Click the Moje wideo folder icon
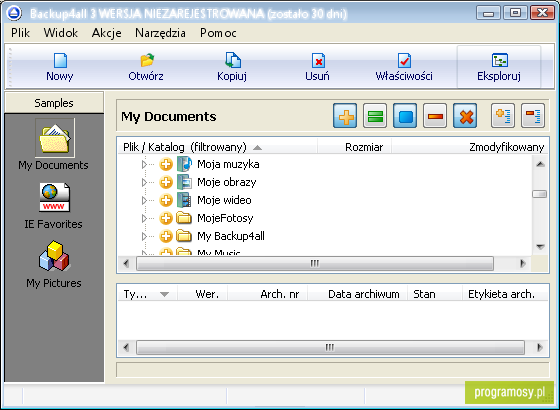Screen dimensions: 560x410 184,200
